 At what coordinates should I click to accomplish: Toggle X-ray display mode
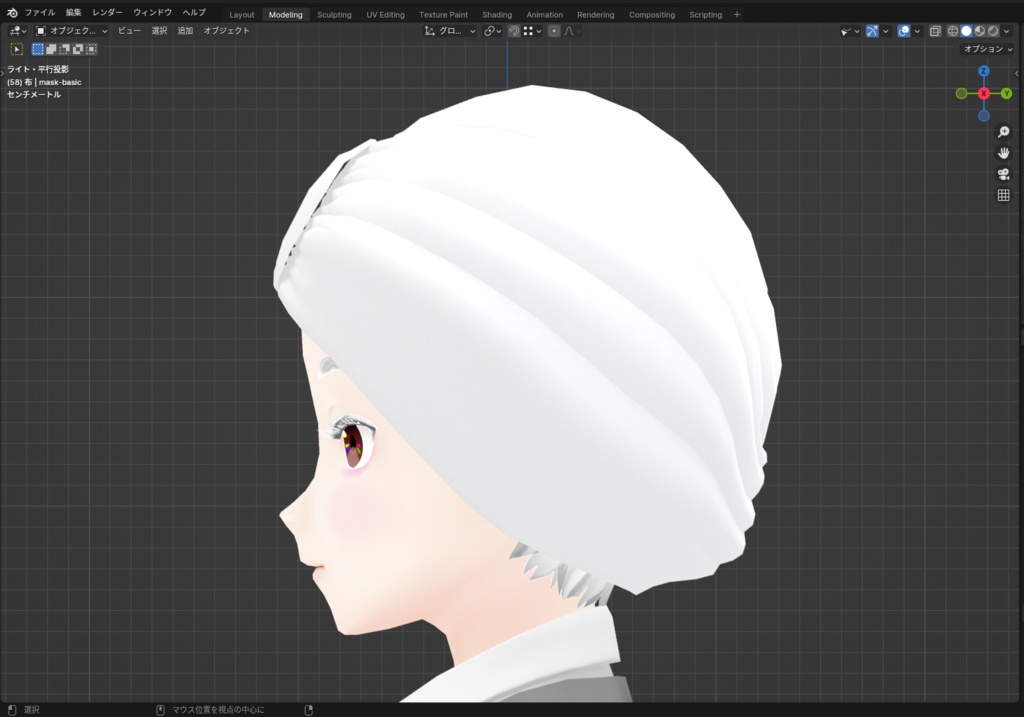click(x=935, y=31)
